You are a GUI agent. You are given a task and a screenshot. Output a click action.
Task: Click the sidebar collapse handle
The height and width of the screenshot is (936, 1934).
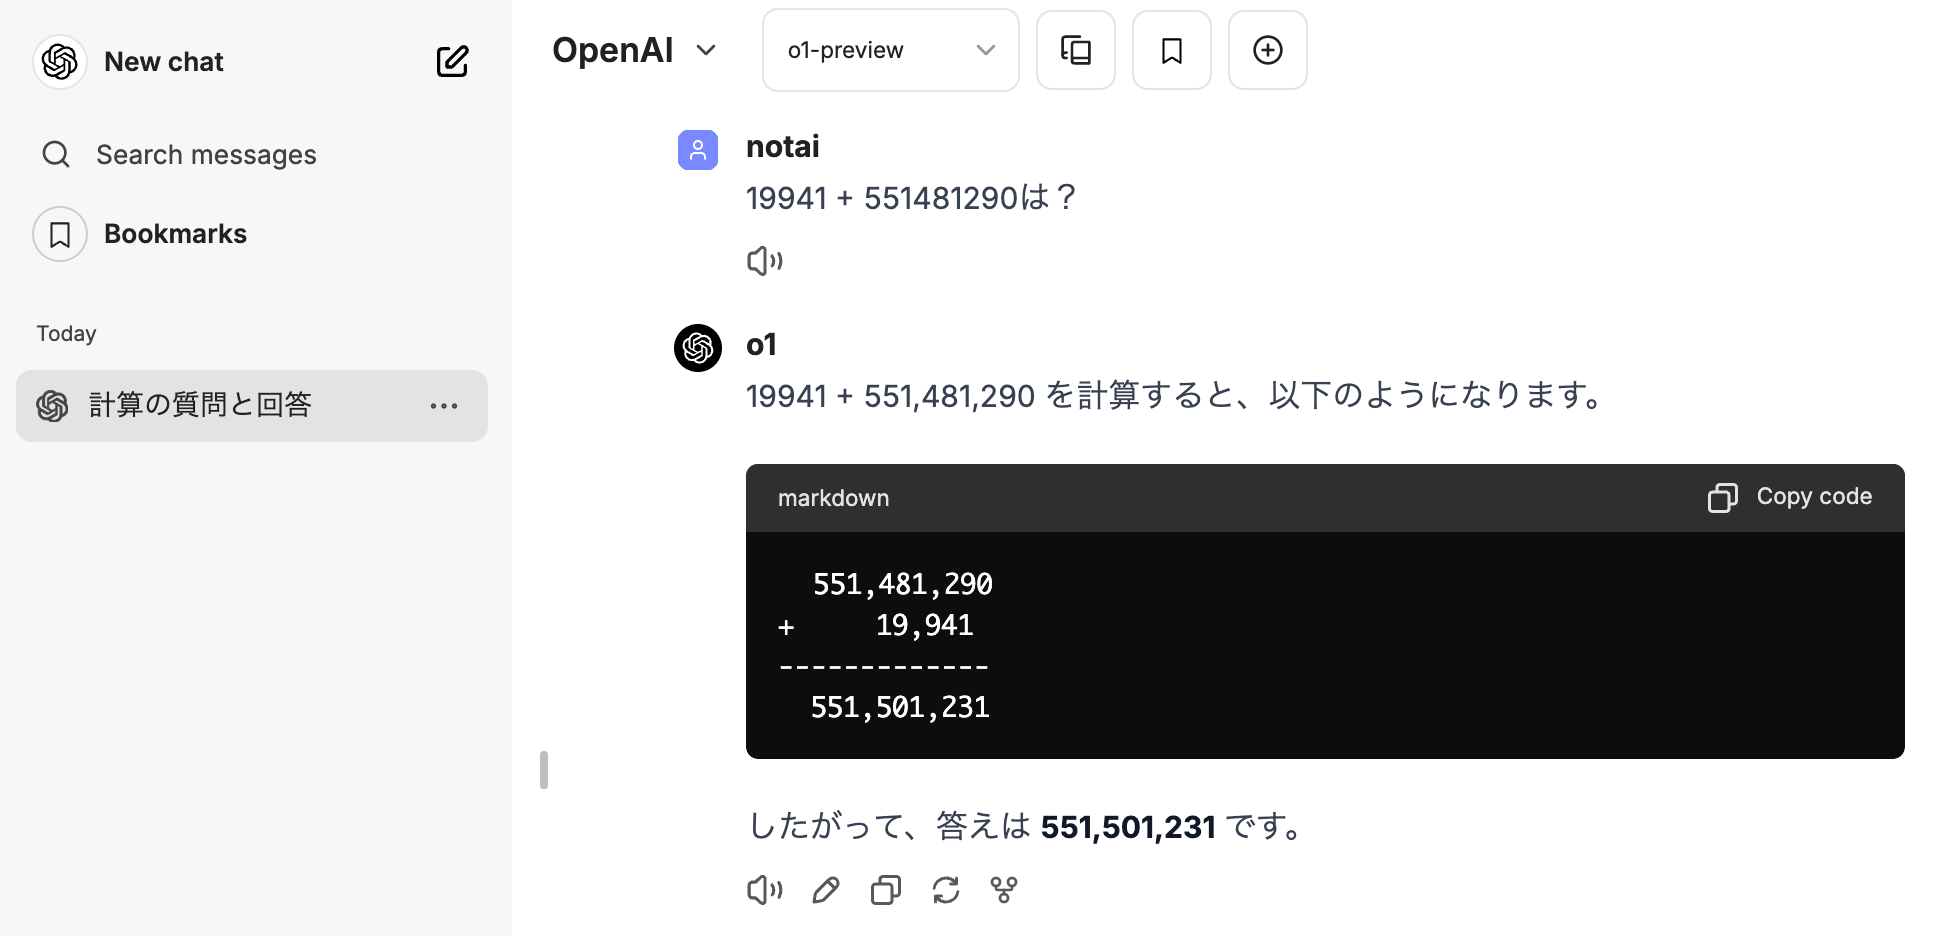(x=544, y=770)
